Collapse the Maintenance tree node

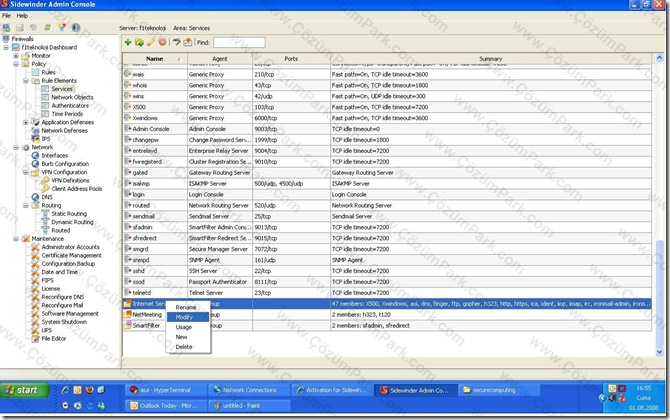pyautogui.click(x=16, y=239)
